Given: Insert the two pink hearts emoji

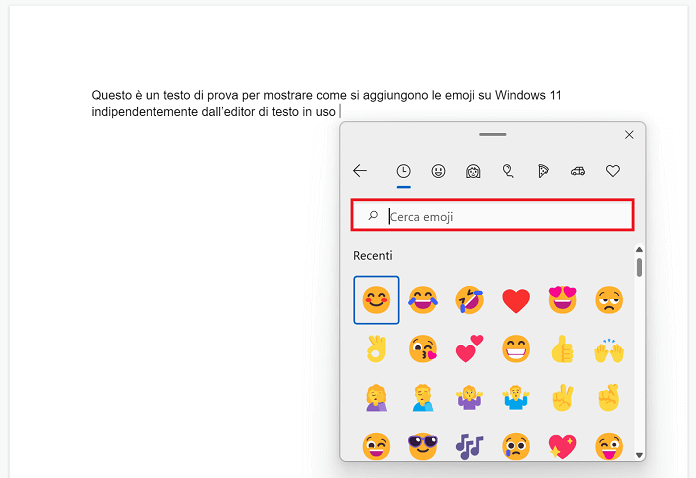Looking at the screenshot, I should click(x=470, y=349).
